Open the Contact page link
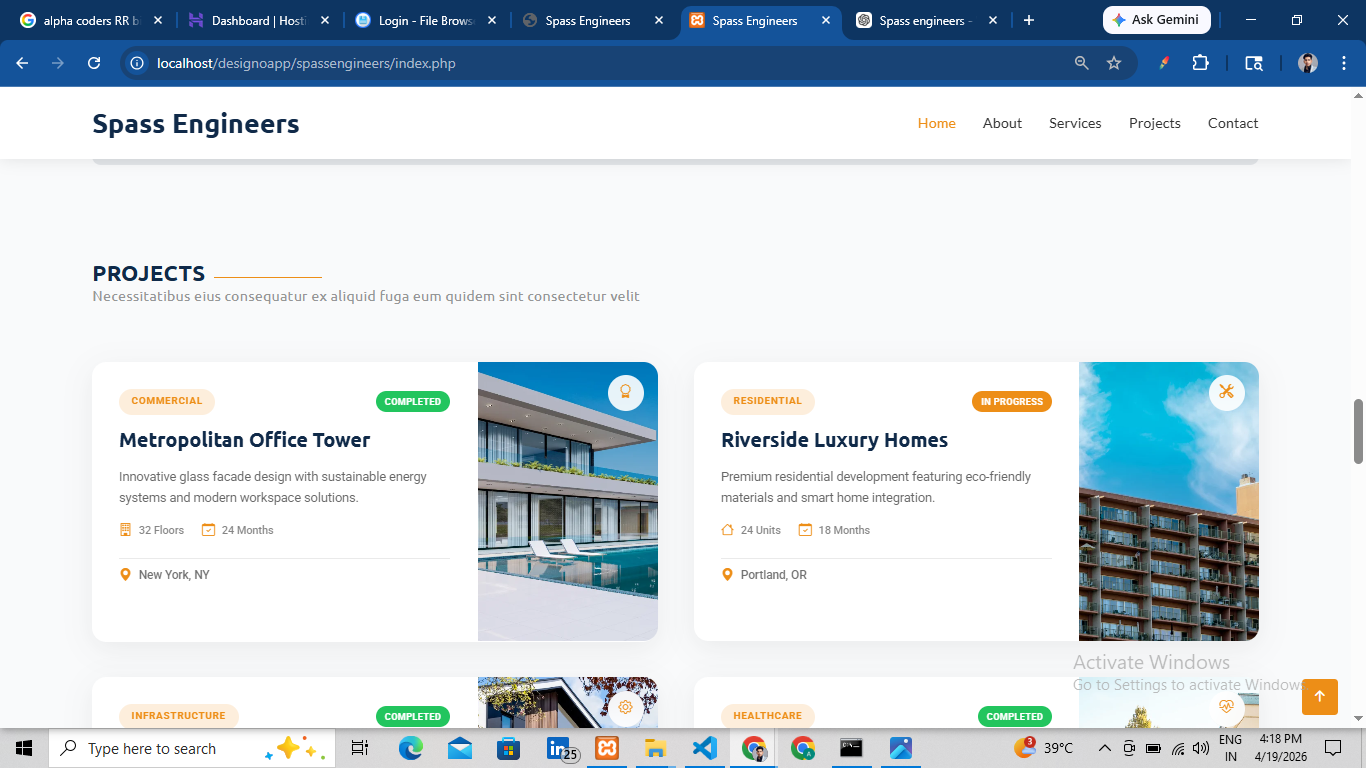Image resolution: width=1366 pixels, height=768 pixels. [1233, 123]
